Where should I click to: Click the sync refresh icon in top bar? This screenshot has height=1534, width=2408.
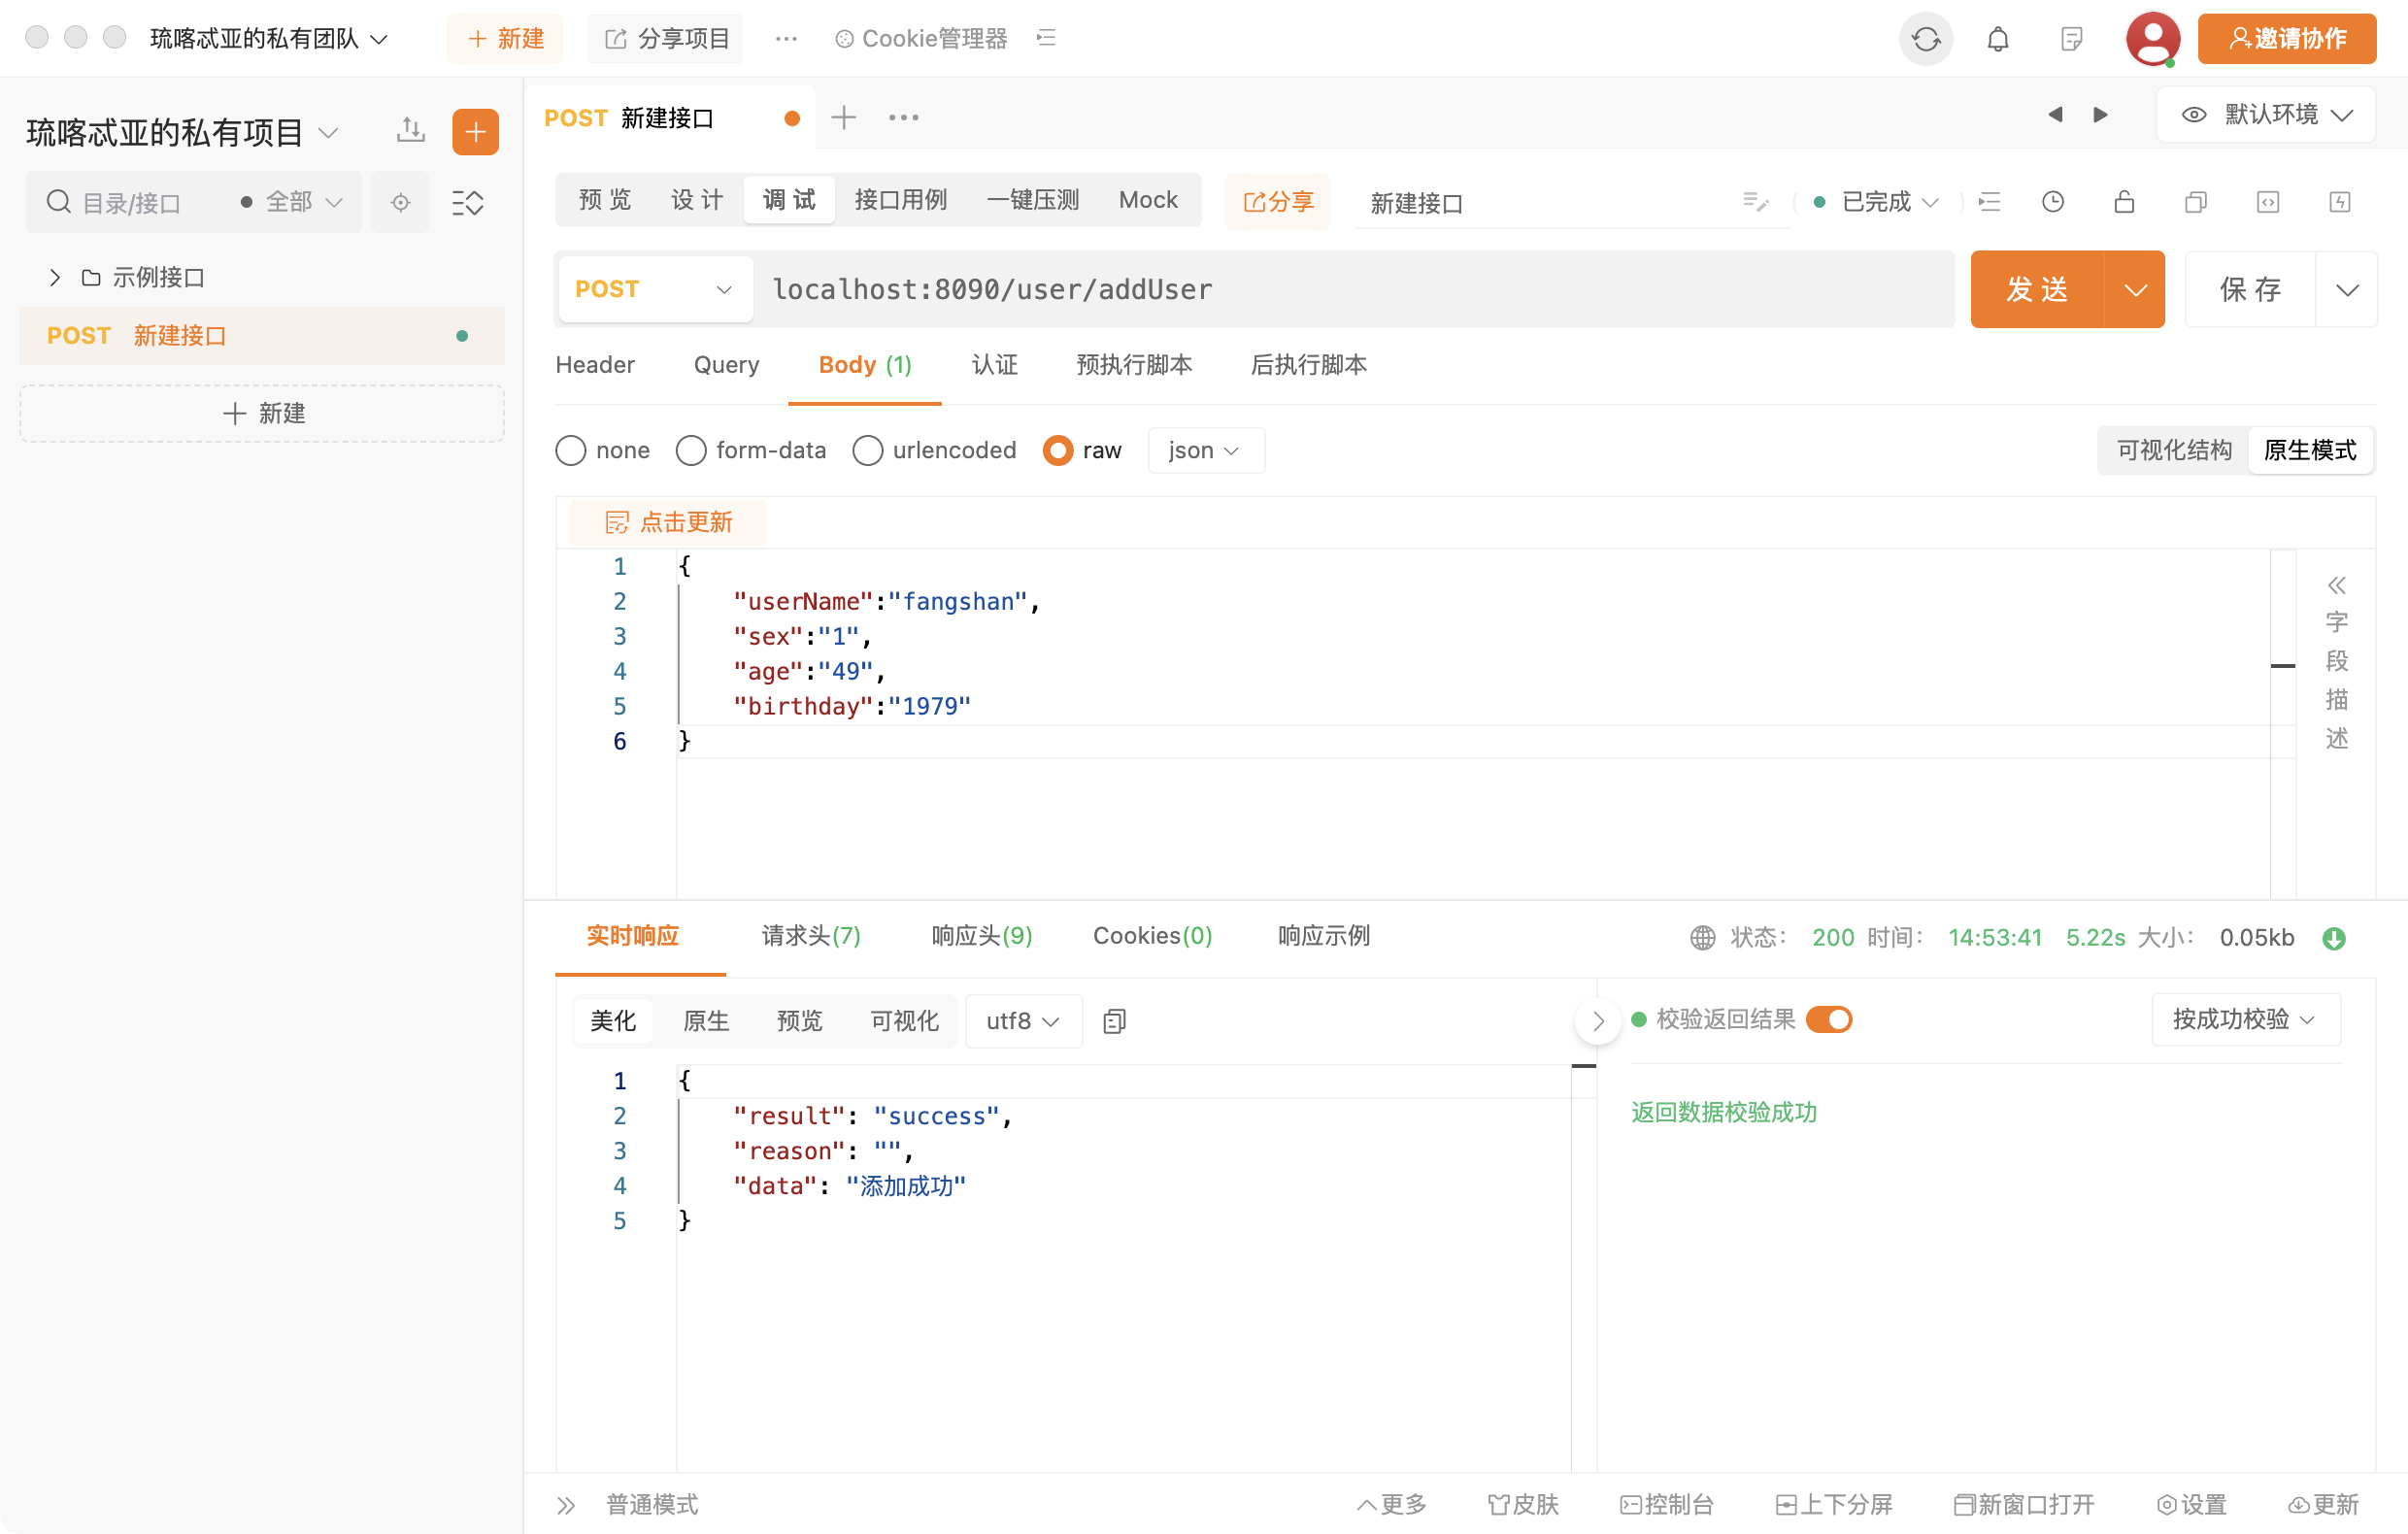(1925, 39)
